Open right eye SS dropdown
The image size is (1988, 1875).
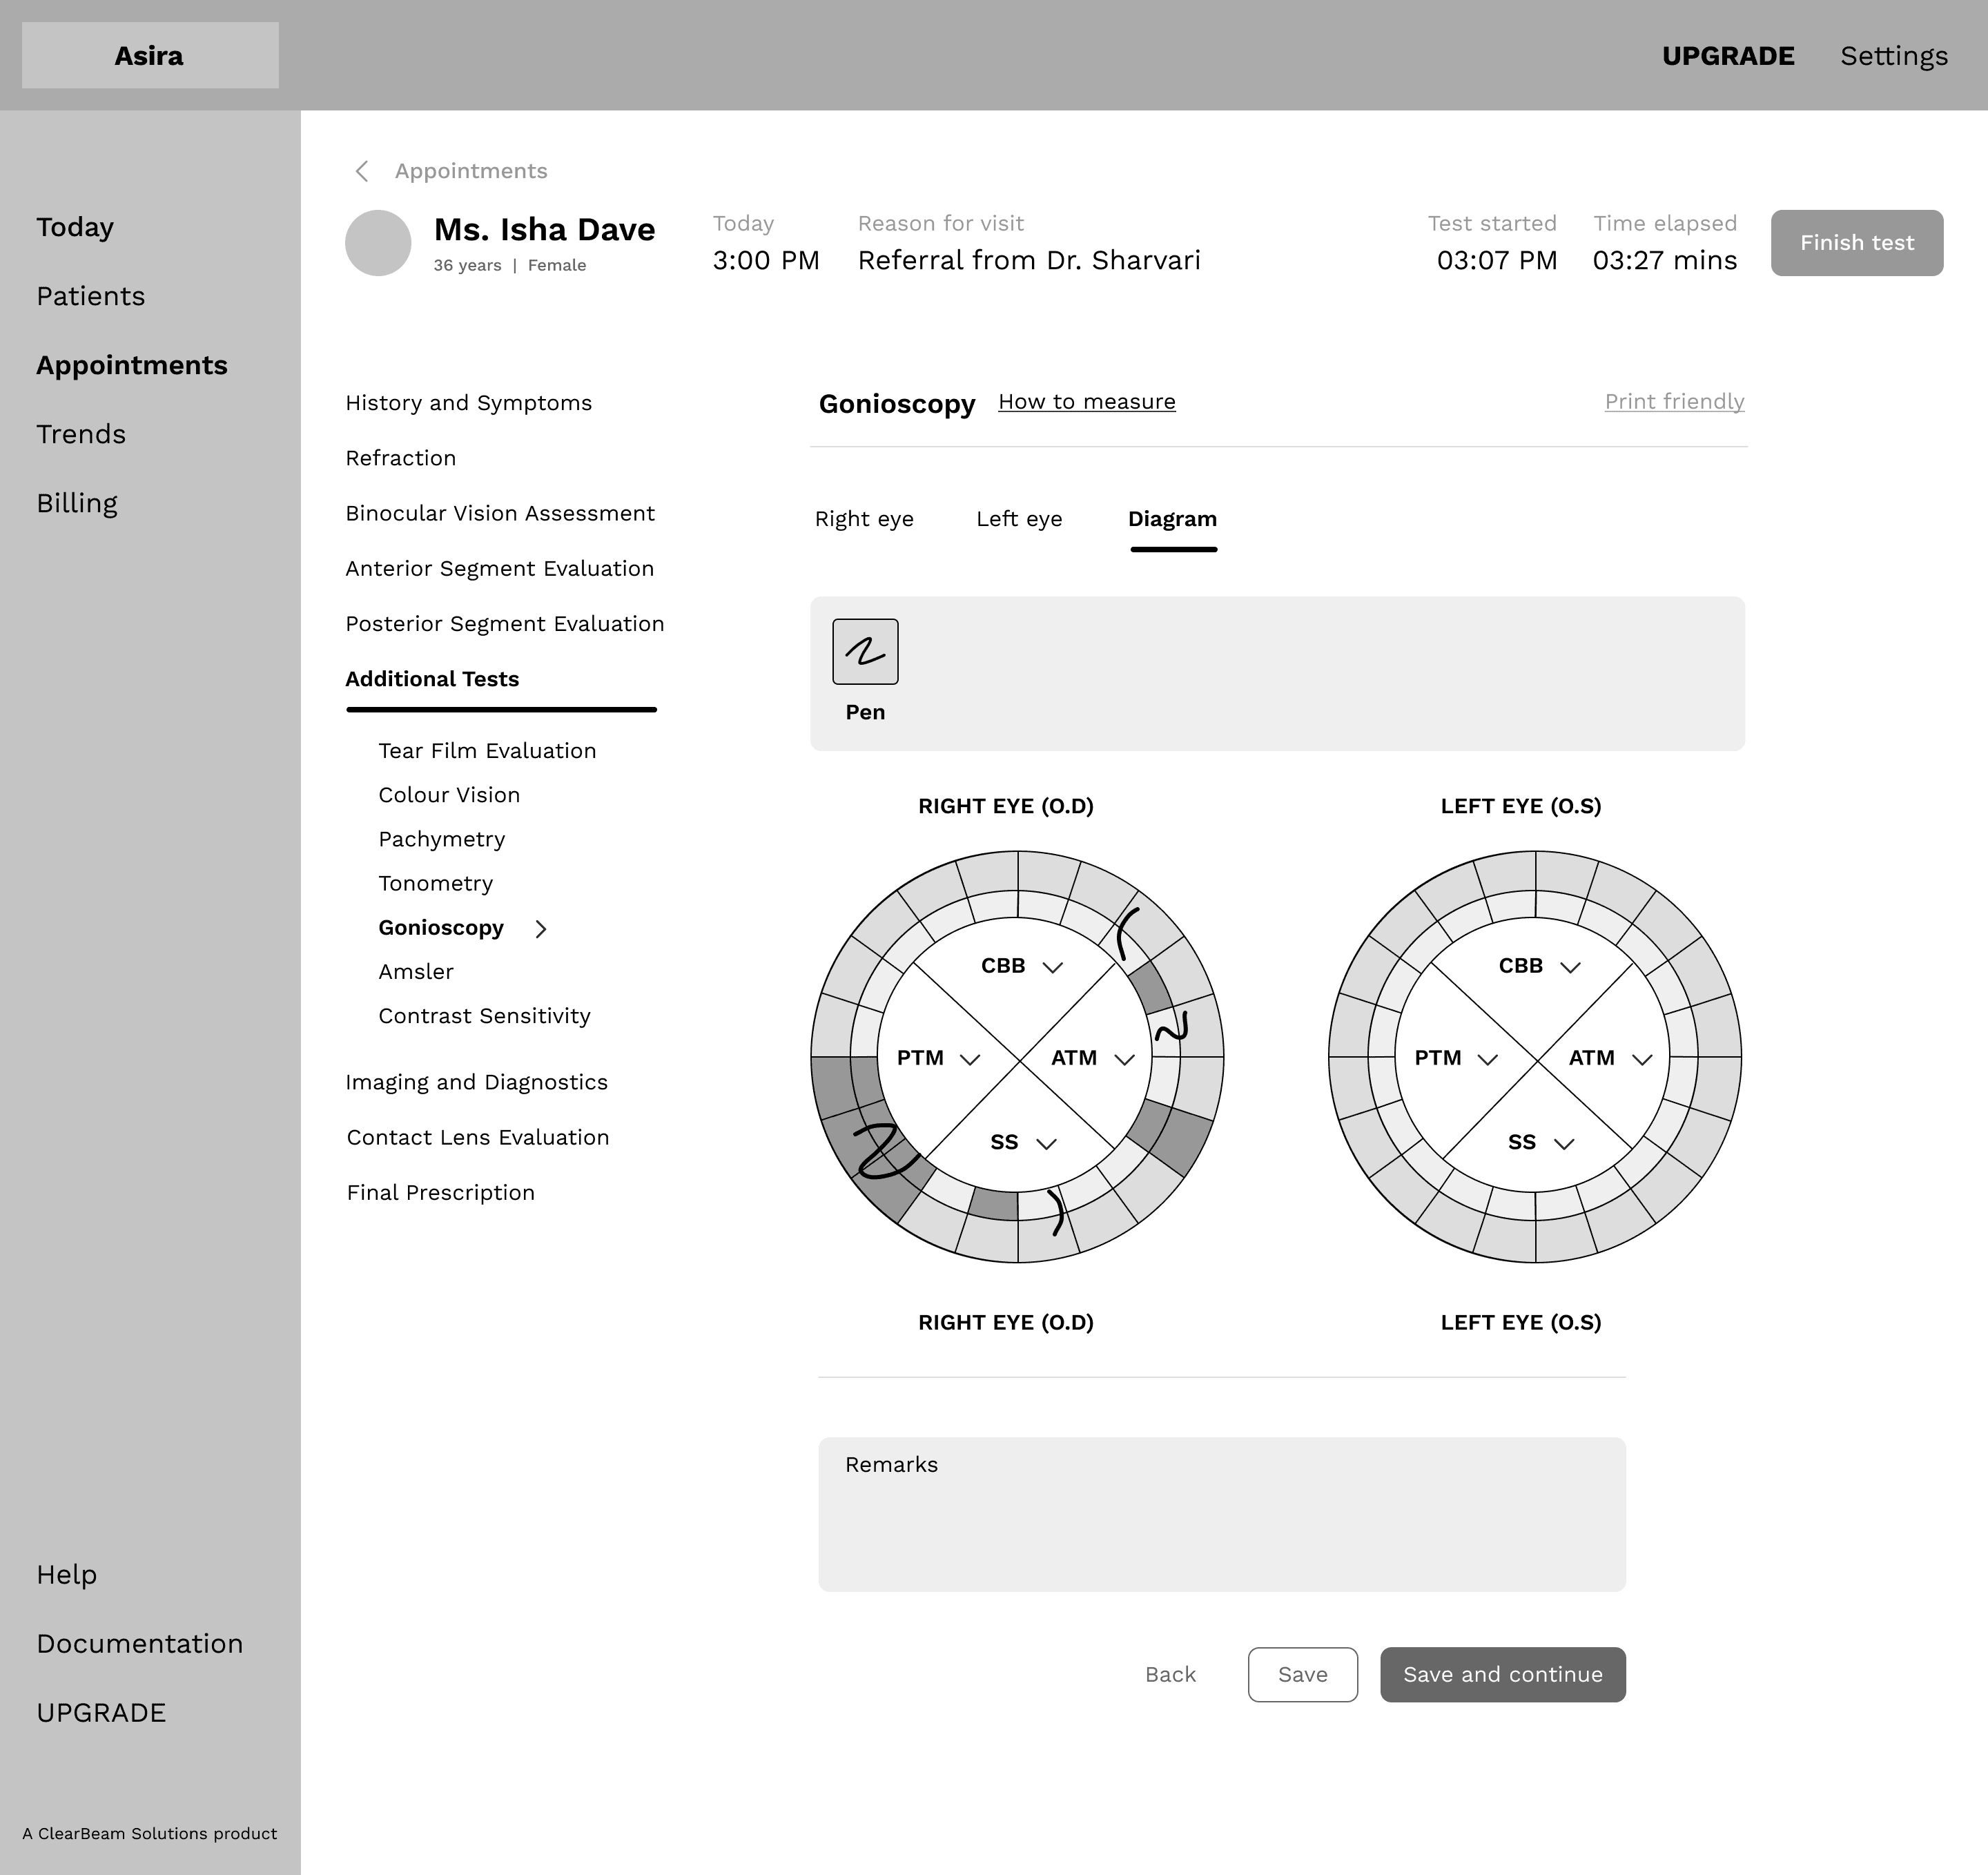[x=1046, y=1143]
